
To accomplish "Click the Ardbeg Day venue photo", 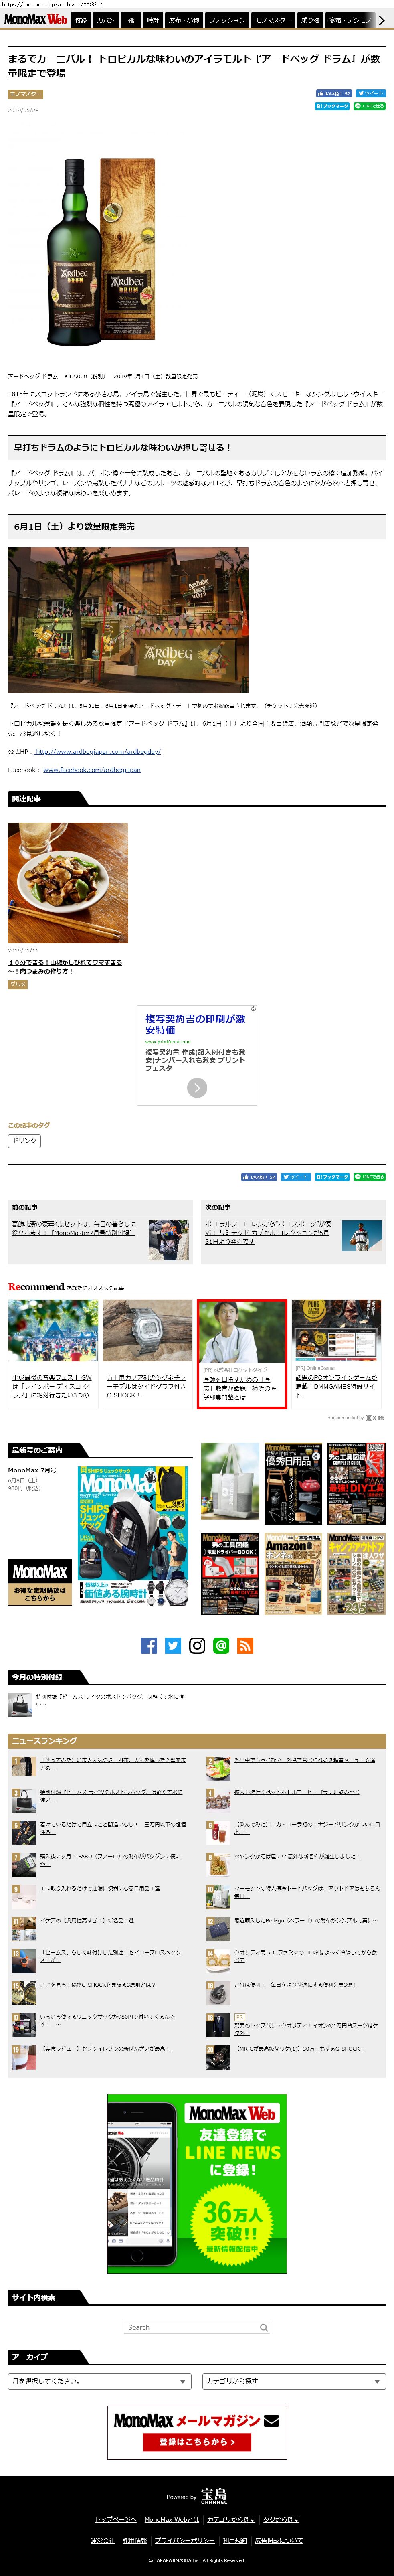I will click(x=128, y=620).
